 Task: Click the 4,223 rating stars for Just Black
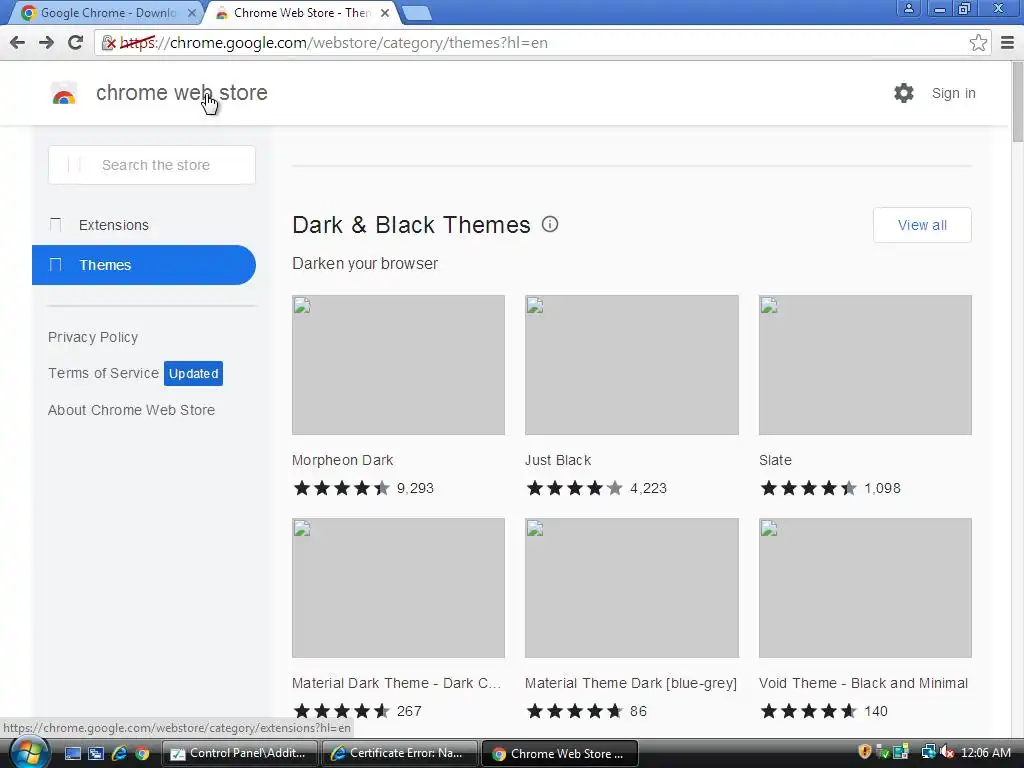tap(575, 488)
